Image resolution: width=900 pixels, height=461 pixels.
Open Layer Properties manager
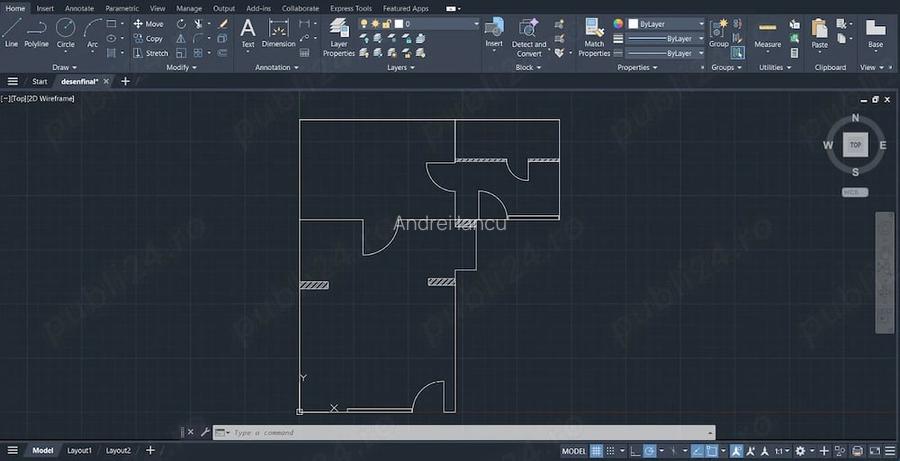(x=339, y=37)
